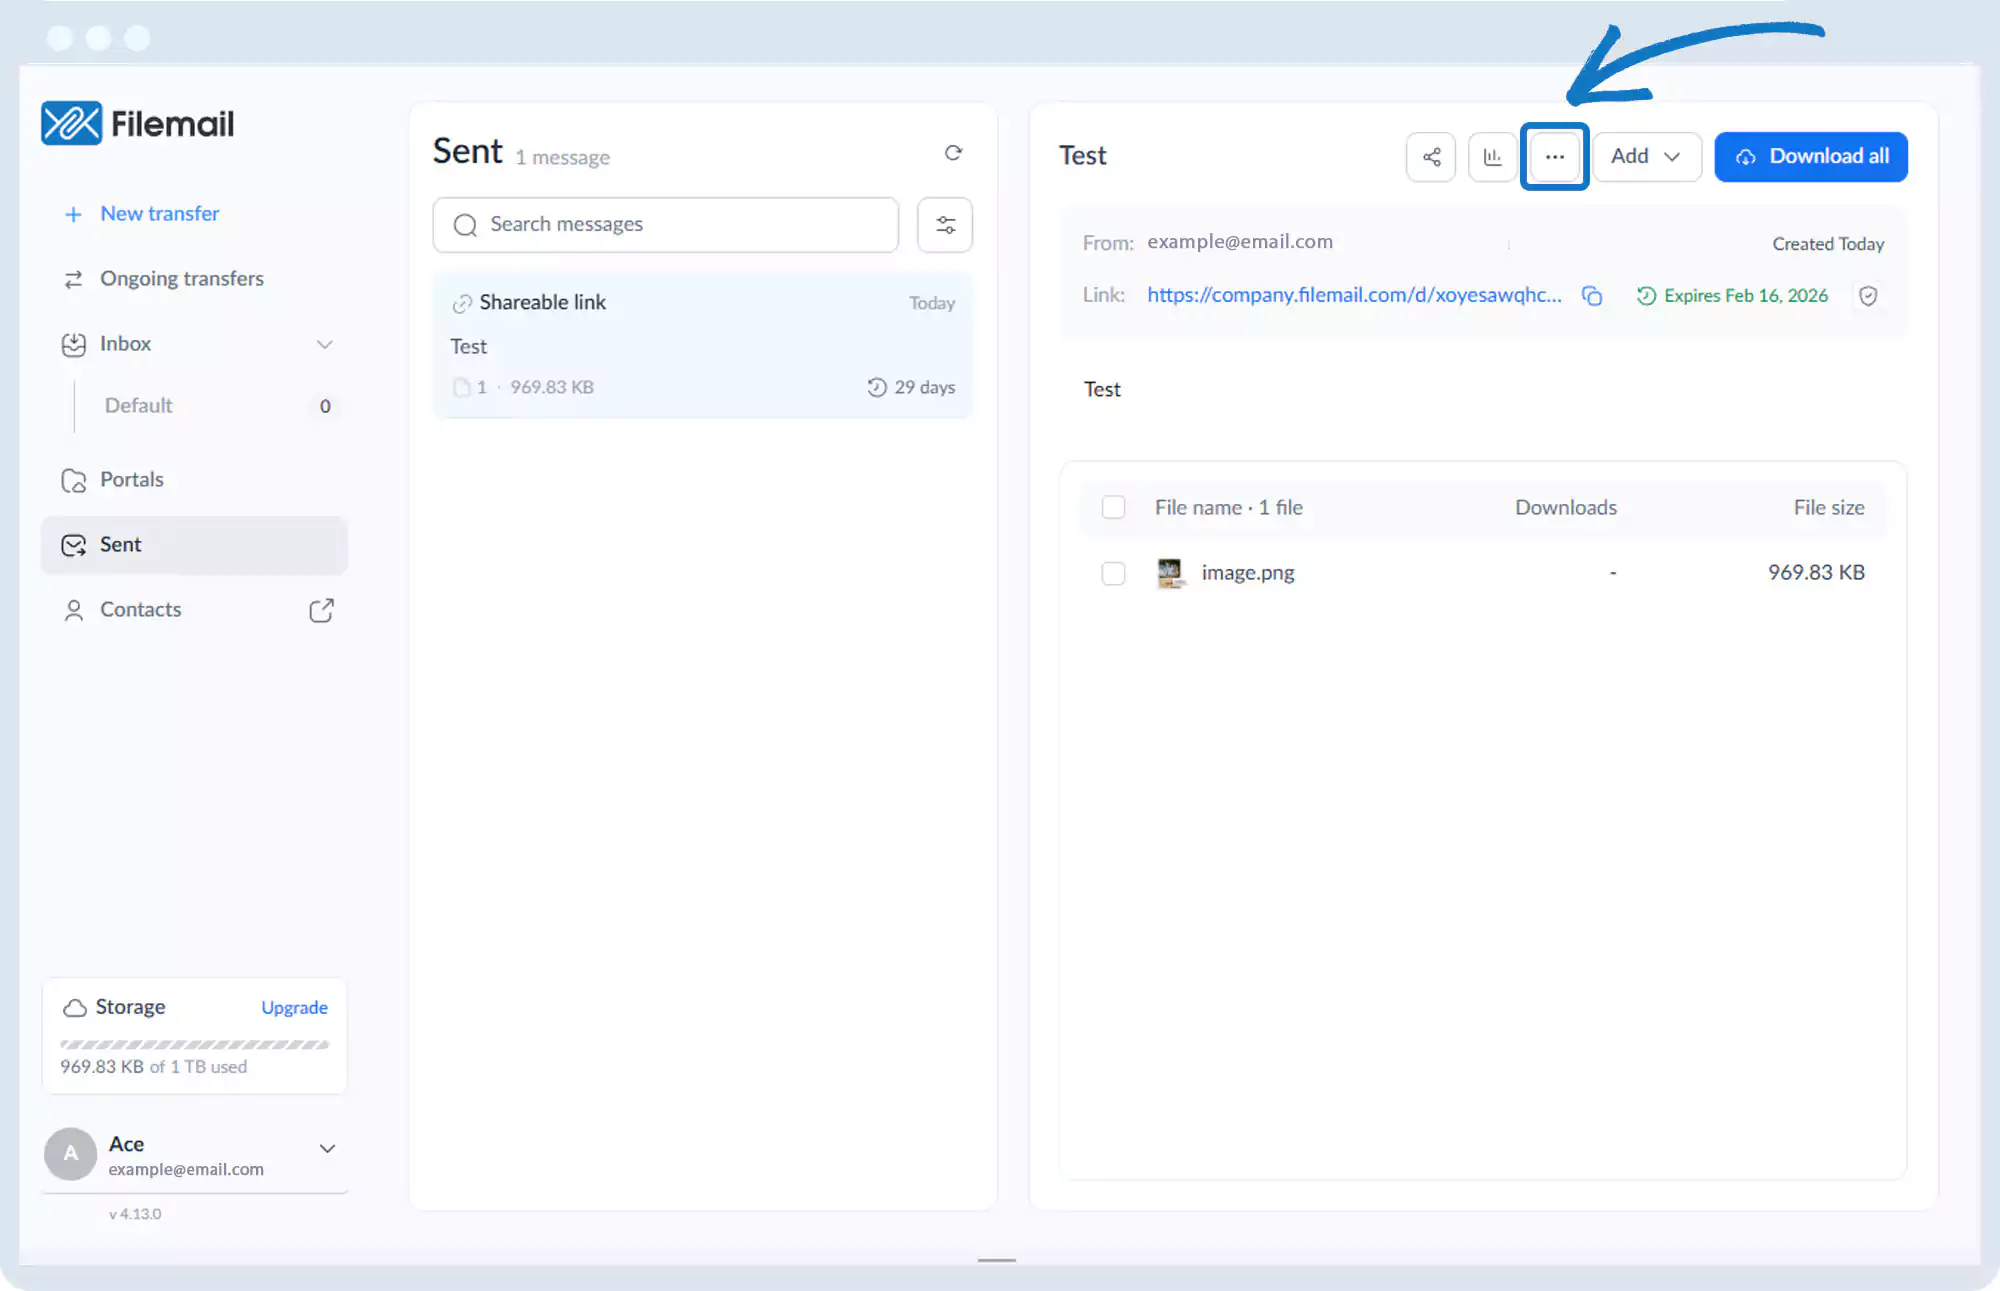Expand the Ace account menu chevron

327,1149
